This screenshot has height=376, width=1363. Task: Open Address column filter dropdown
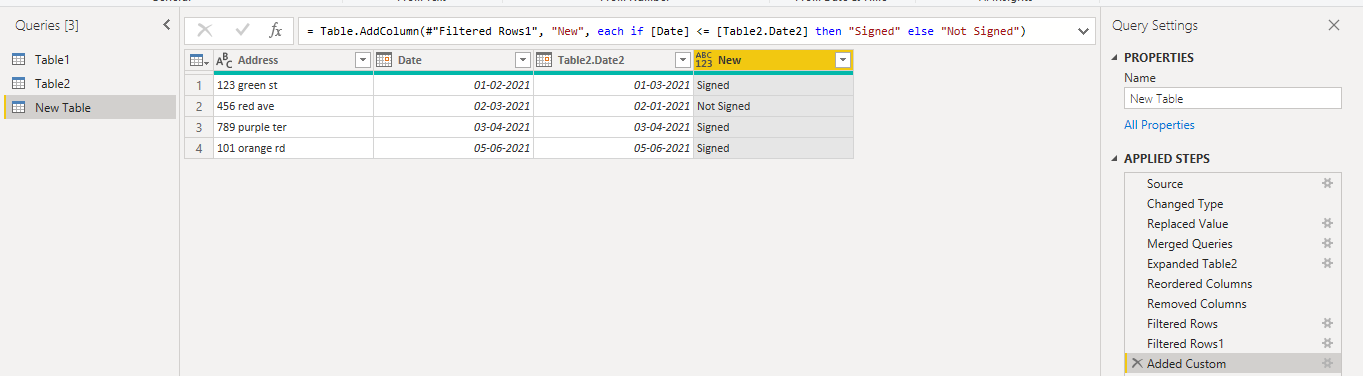pos(362,61)
